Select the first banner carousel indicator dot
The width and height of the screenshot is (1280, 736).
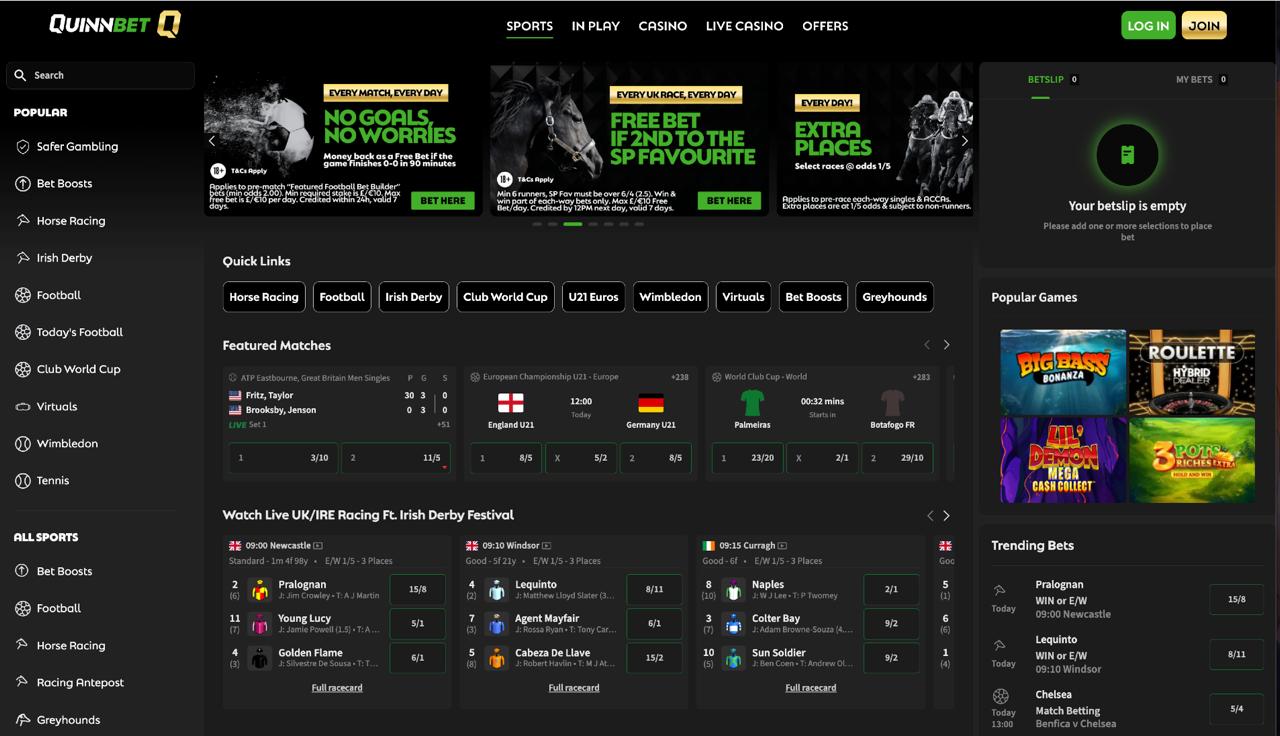[x=537, y=224]
